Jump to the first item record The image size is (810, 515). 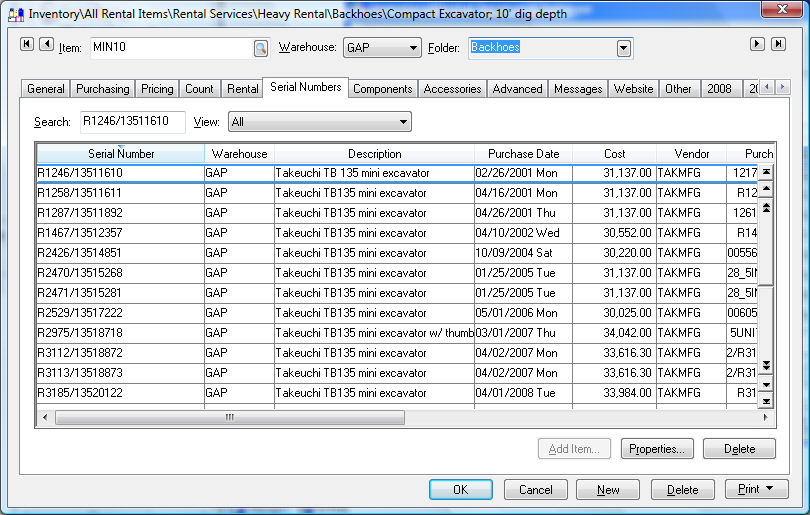(x=27, y=44)
